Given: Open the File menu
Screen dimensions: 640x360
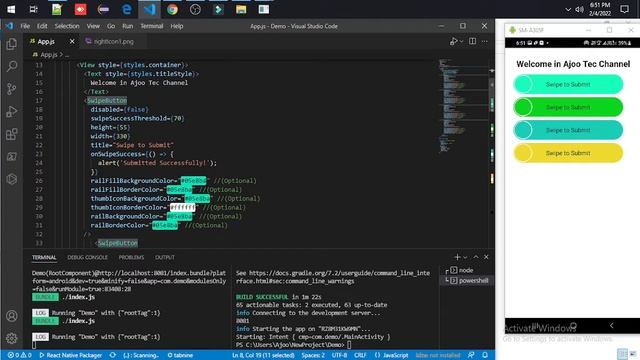Looking at the screenshot, I should (25, 26).
